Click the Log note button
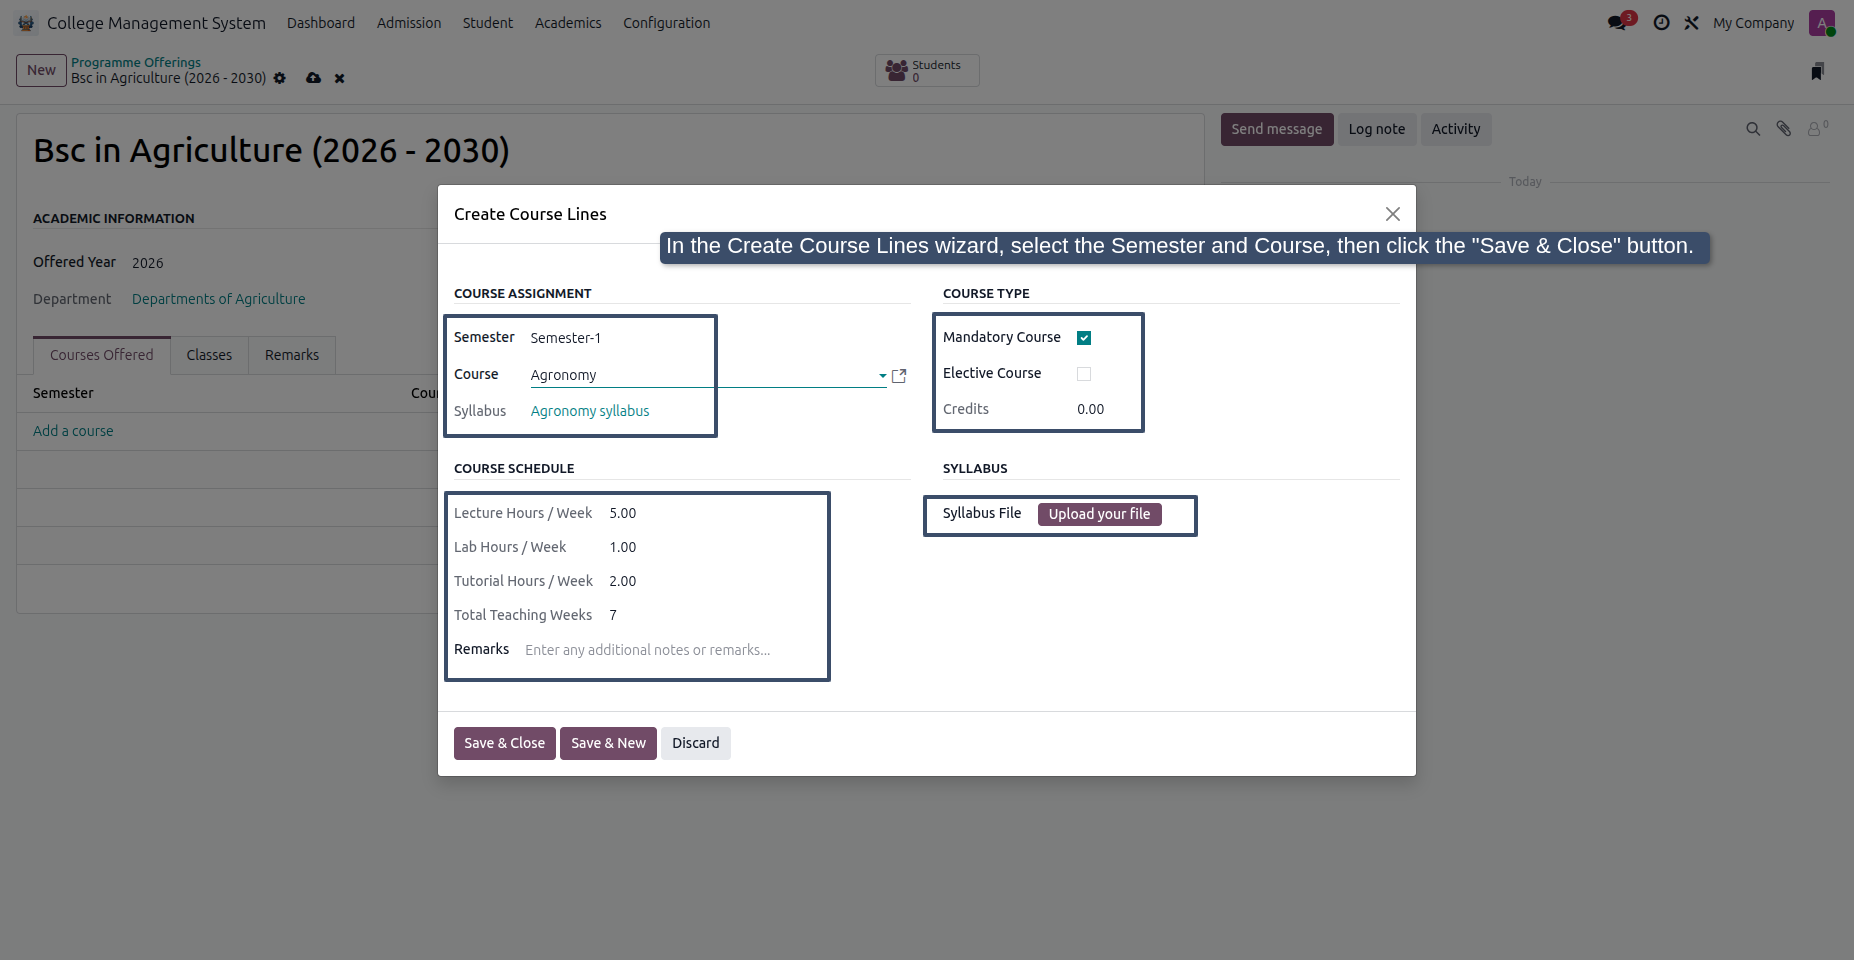 [x=1377, y=129]
